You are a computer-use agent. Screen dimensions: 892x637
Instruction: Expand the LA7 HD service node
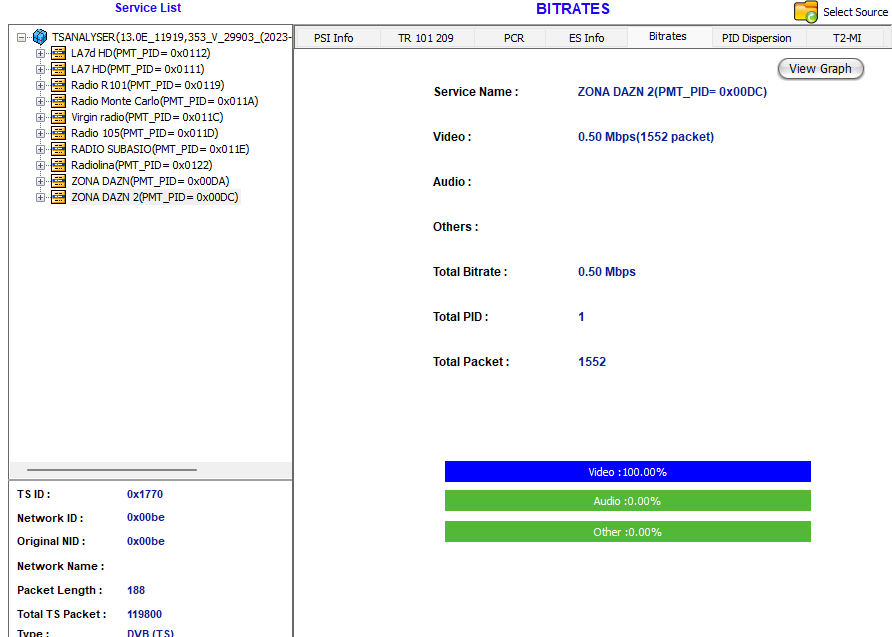pos(40,69)
